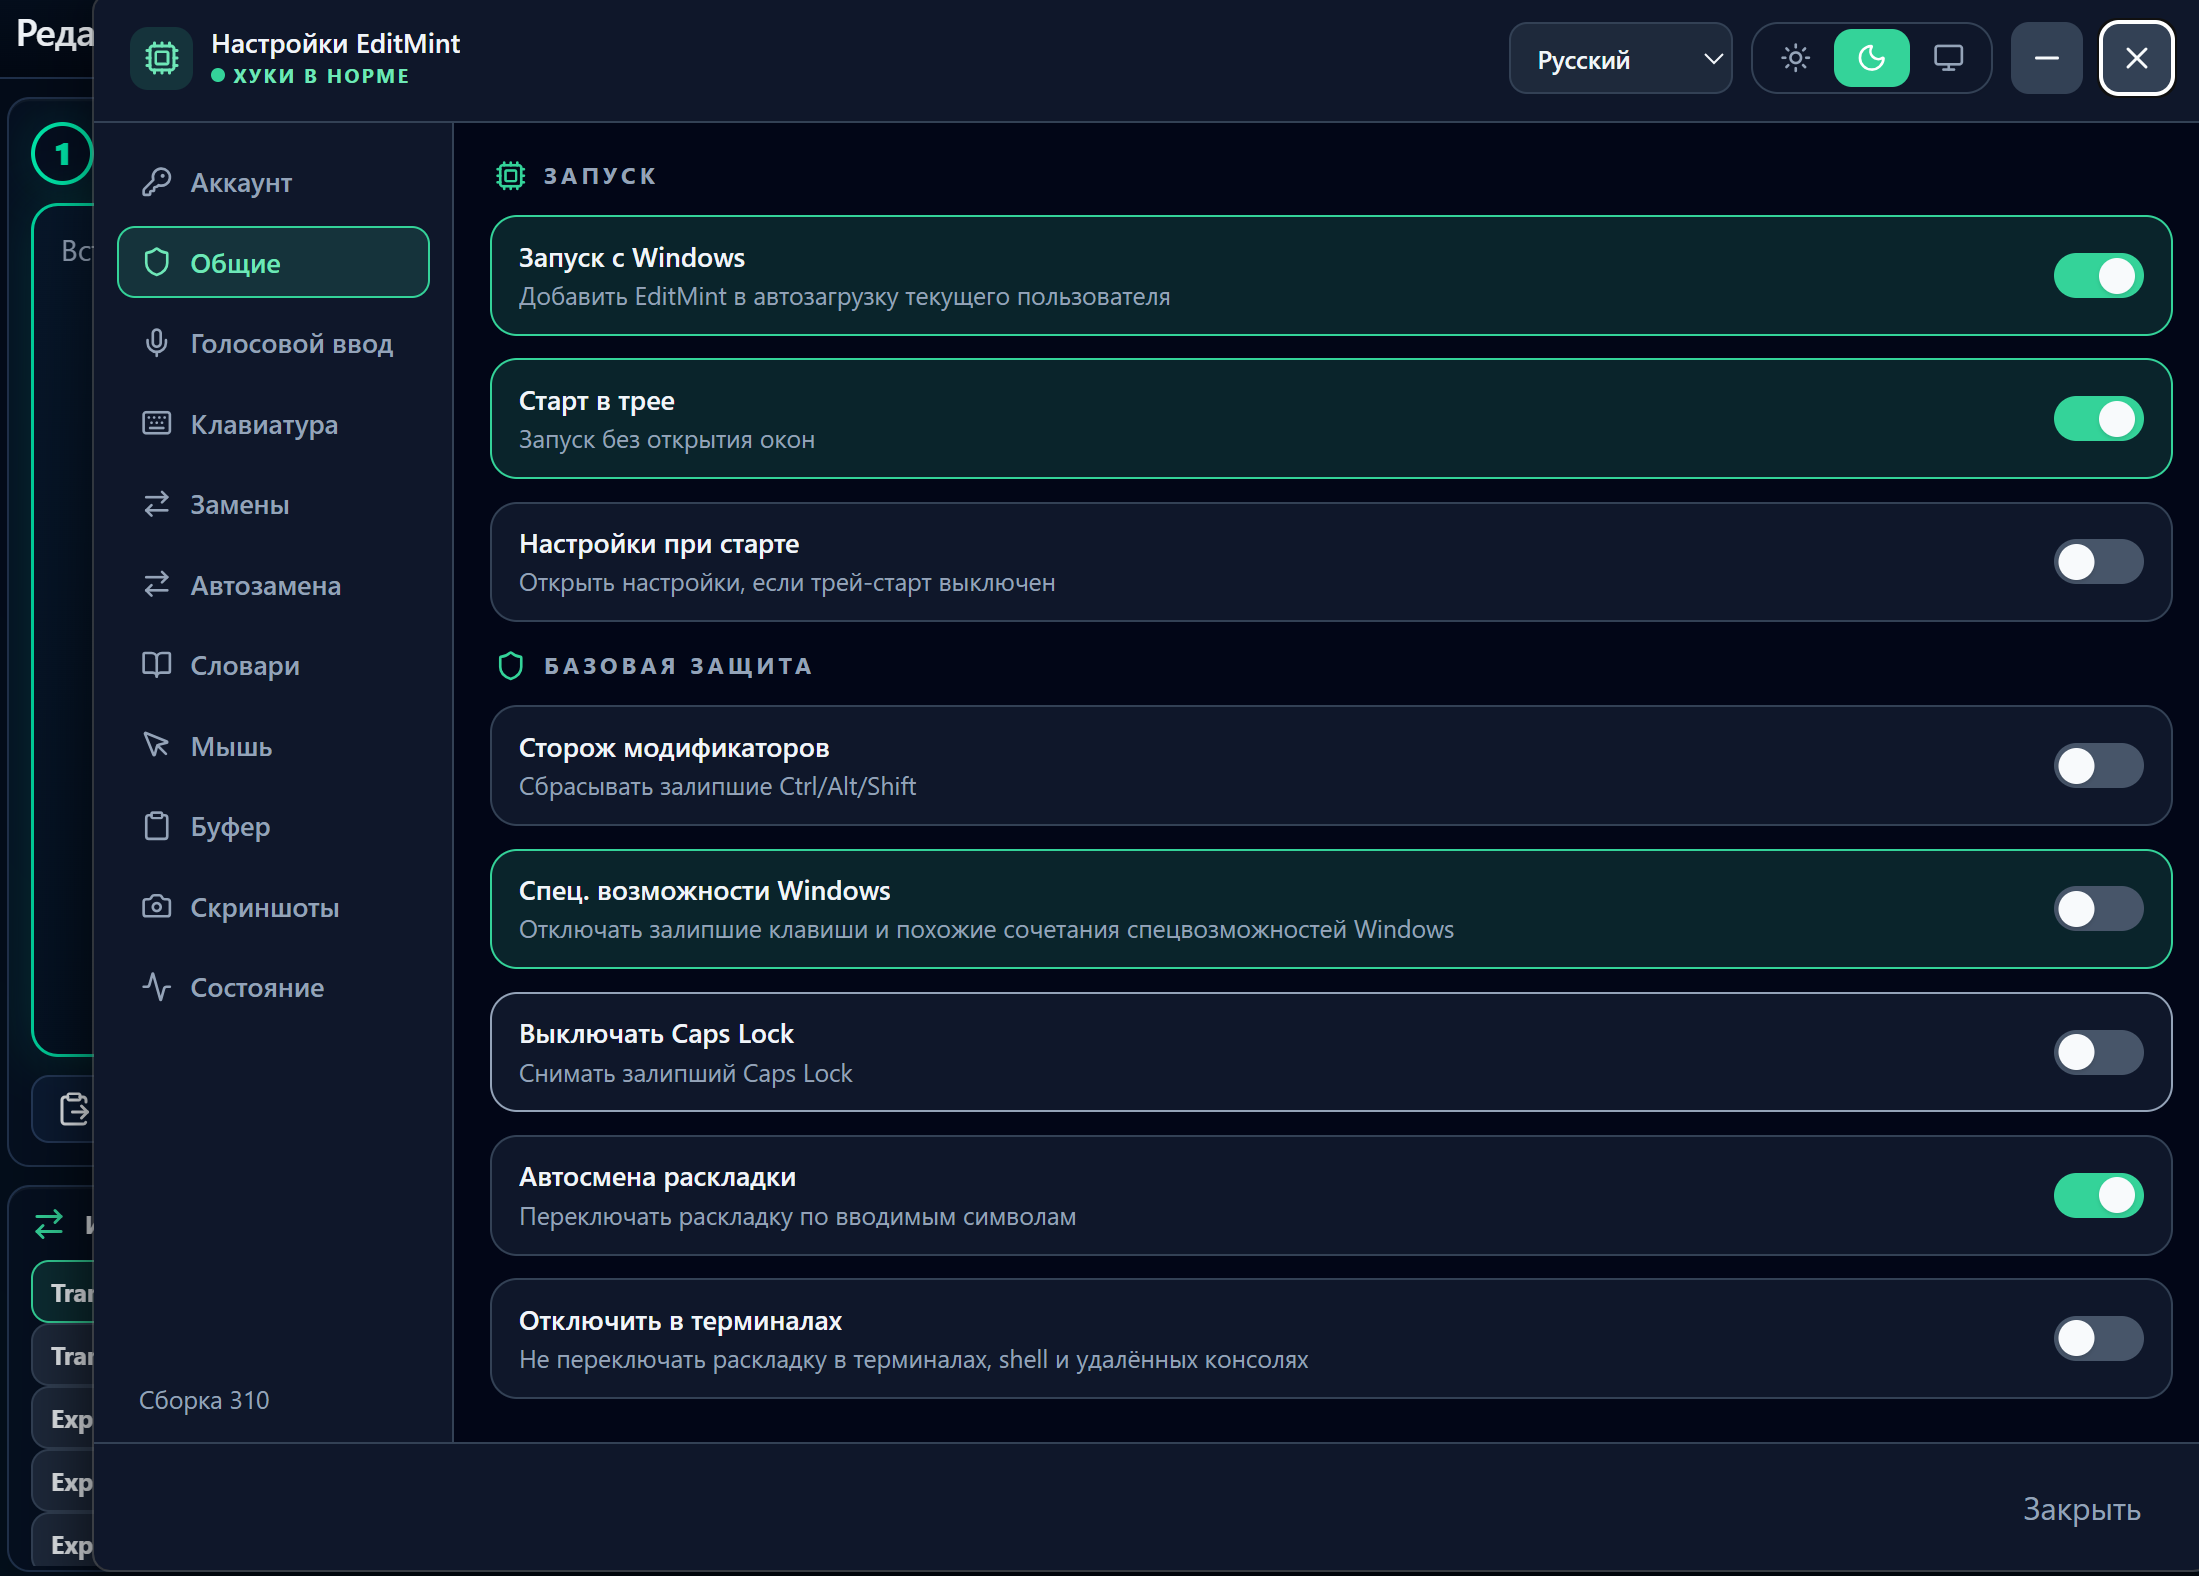Screen dimensions: 2199x1576
Task: Turn off Старт в трее switch
Action: coord(2098,419)
